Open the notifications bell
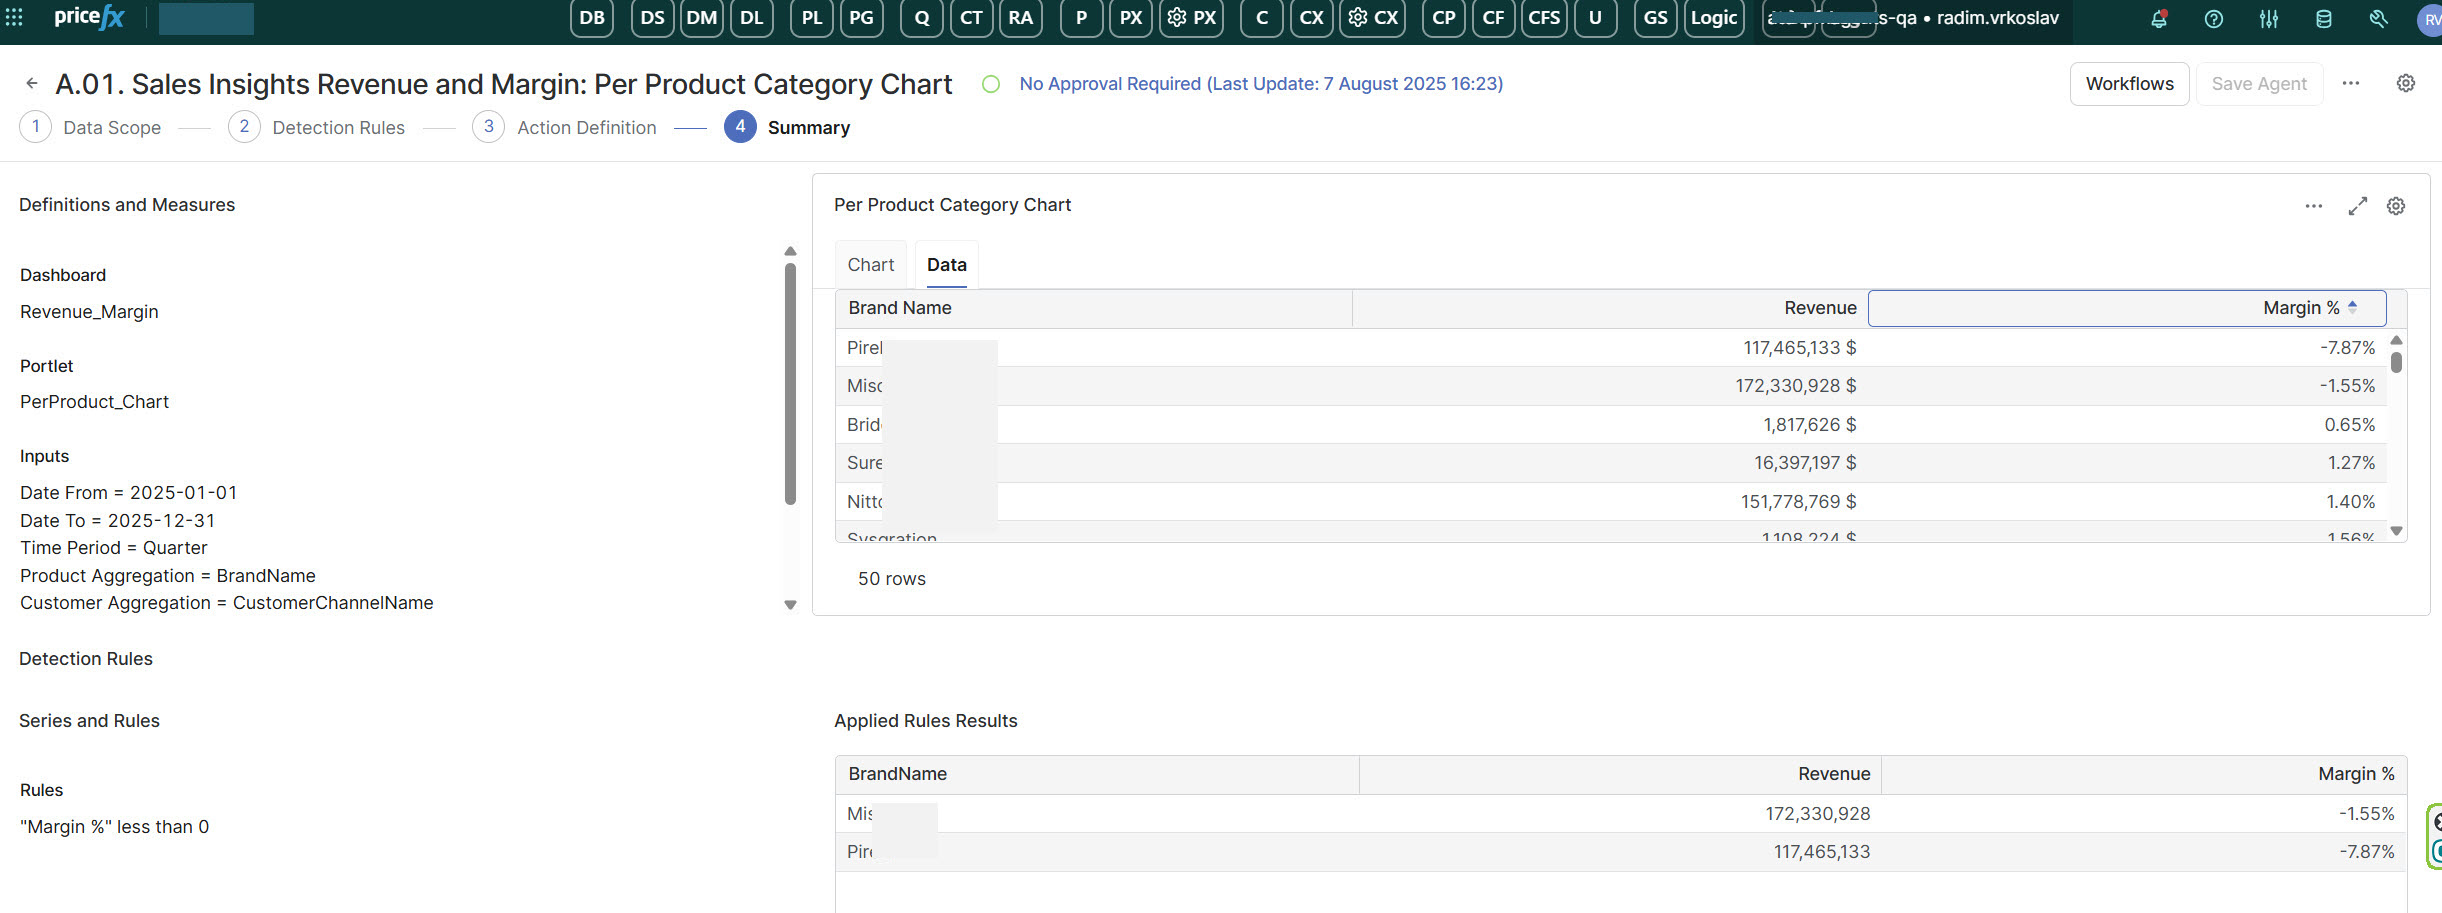 2159,19
